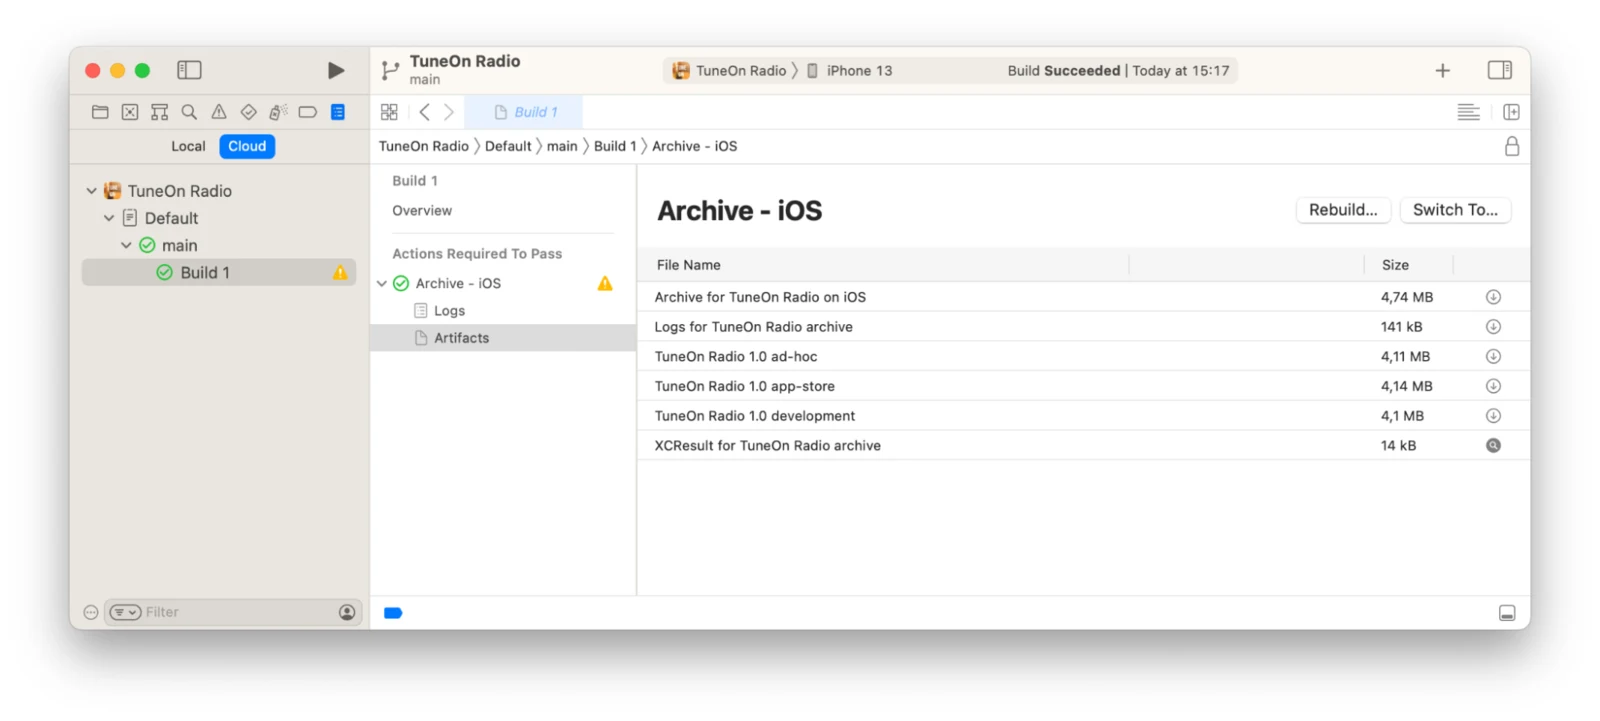Collapse the Default workflow node

click(x=109, y=218)
